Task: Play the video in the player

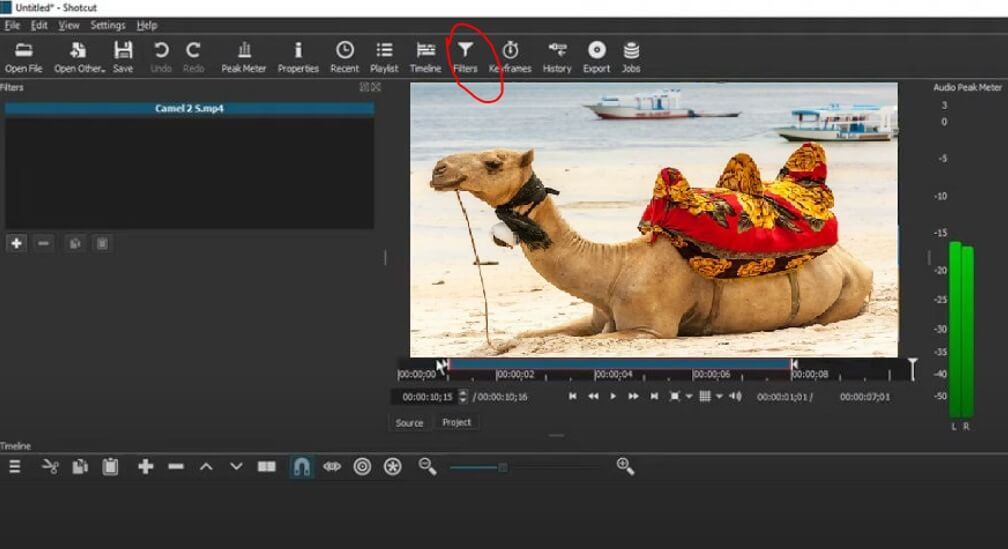Action: [x=613, y=396]
